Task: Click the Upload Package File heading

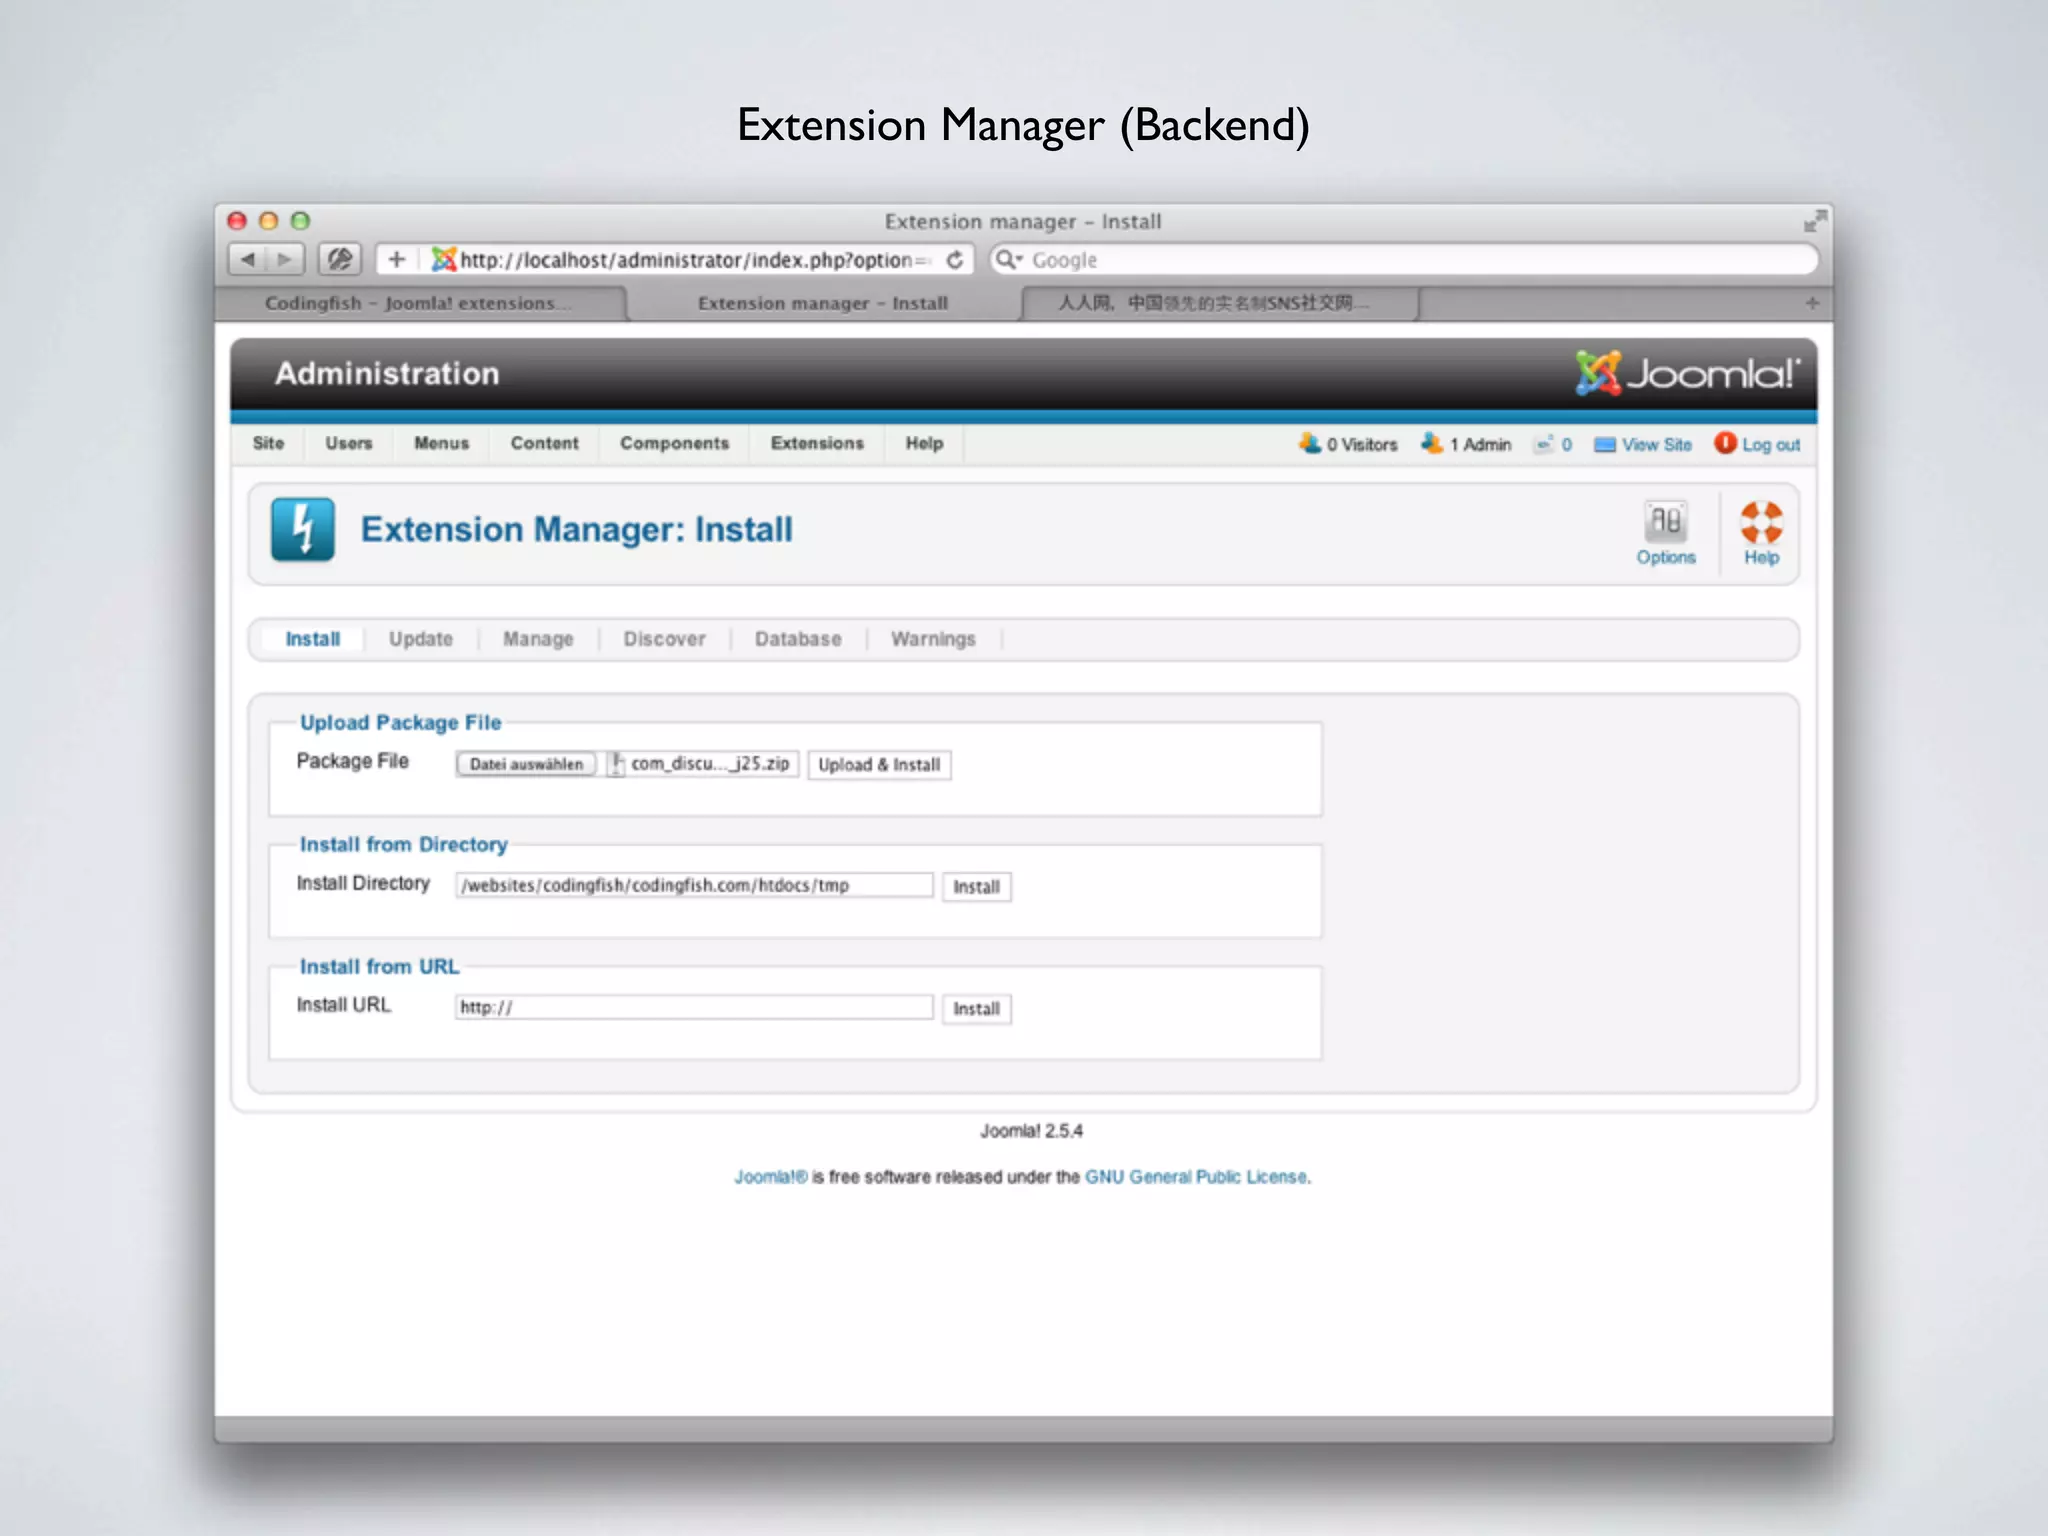Action: click(400, 722)
